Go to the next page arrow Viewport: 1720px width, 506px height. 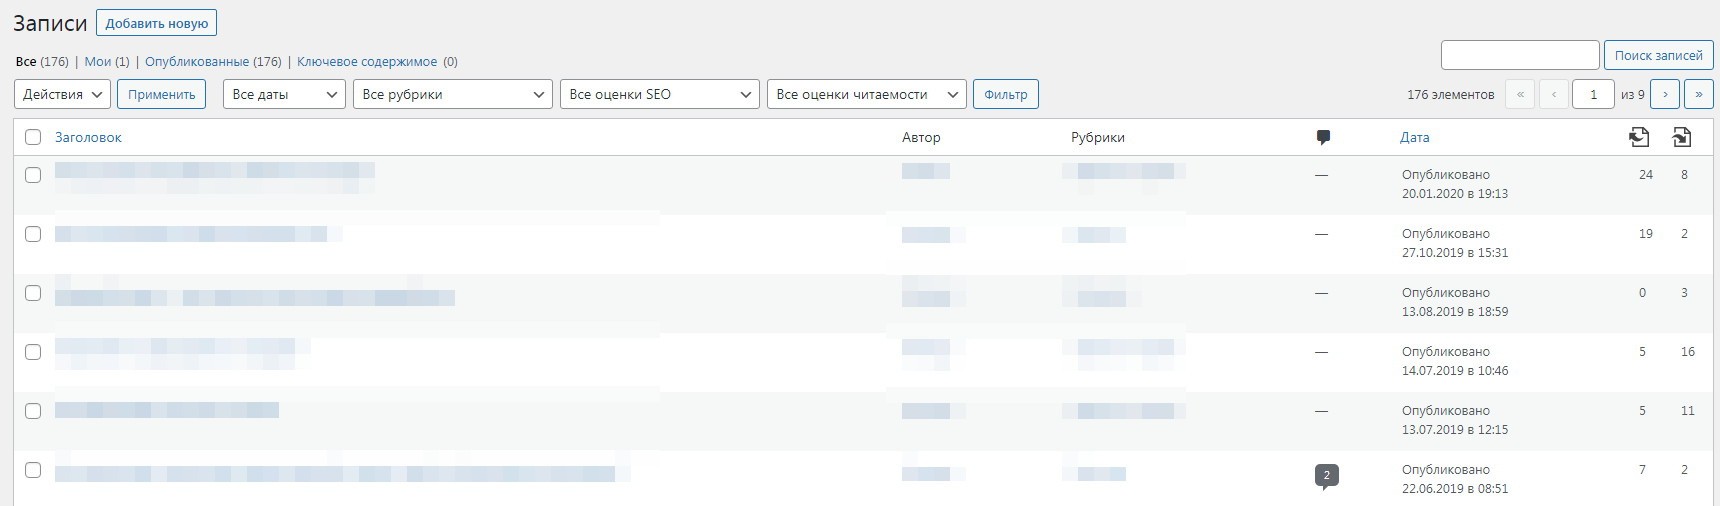coord(1665,94)
